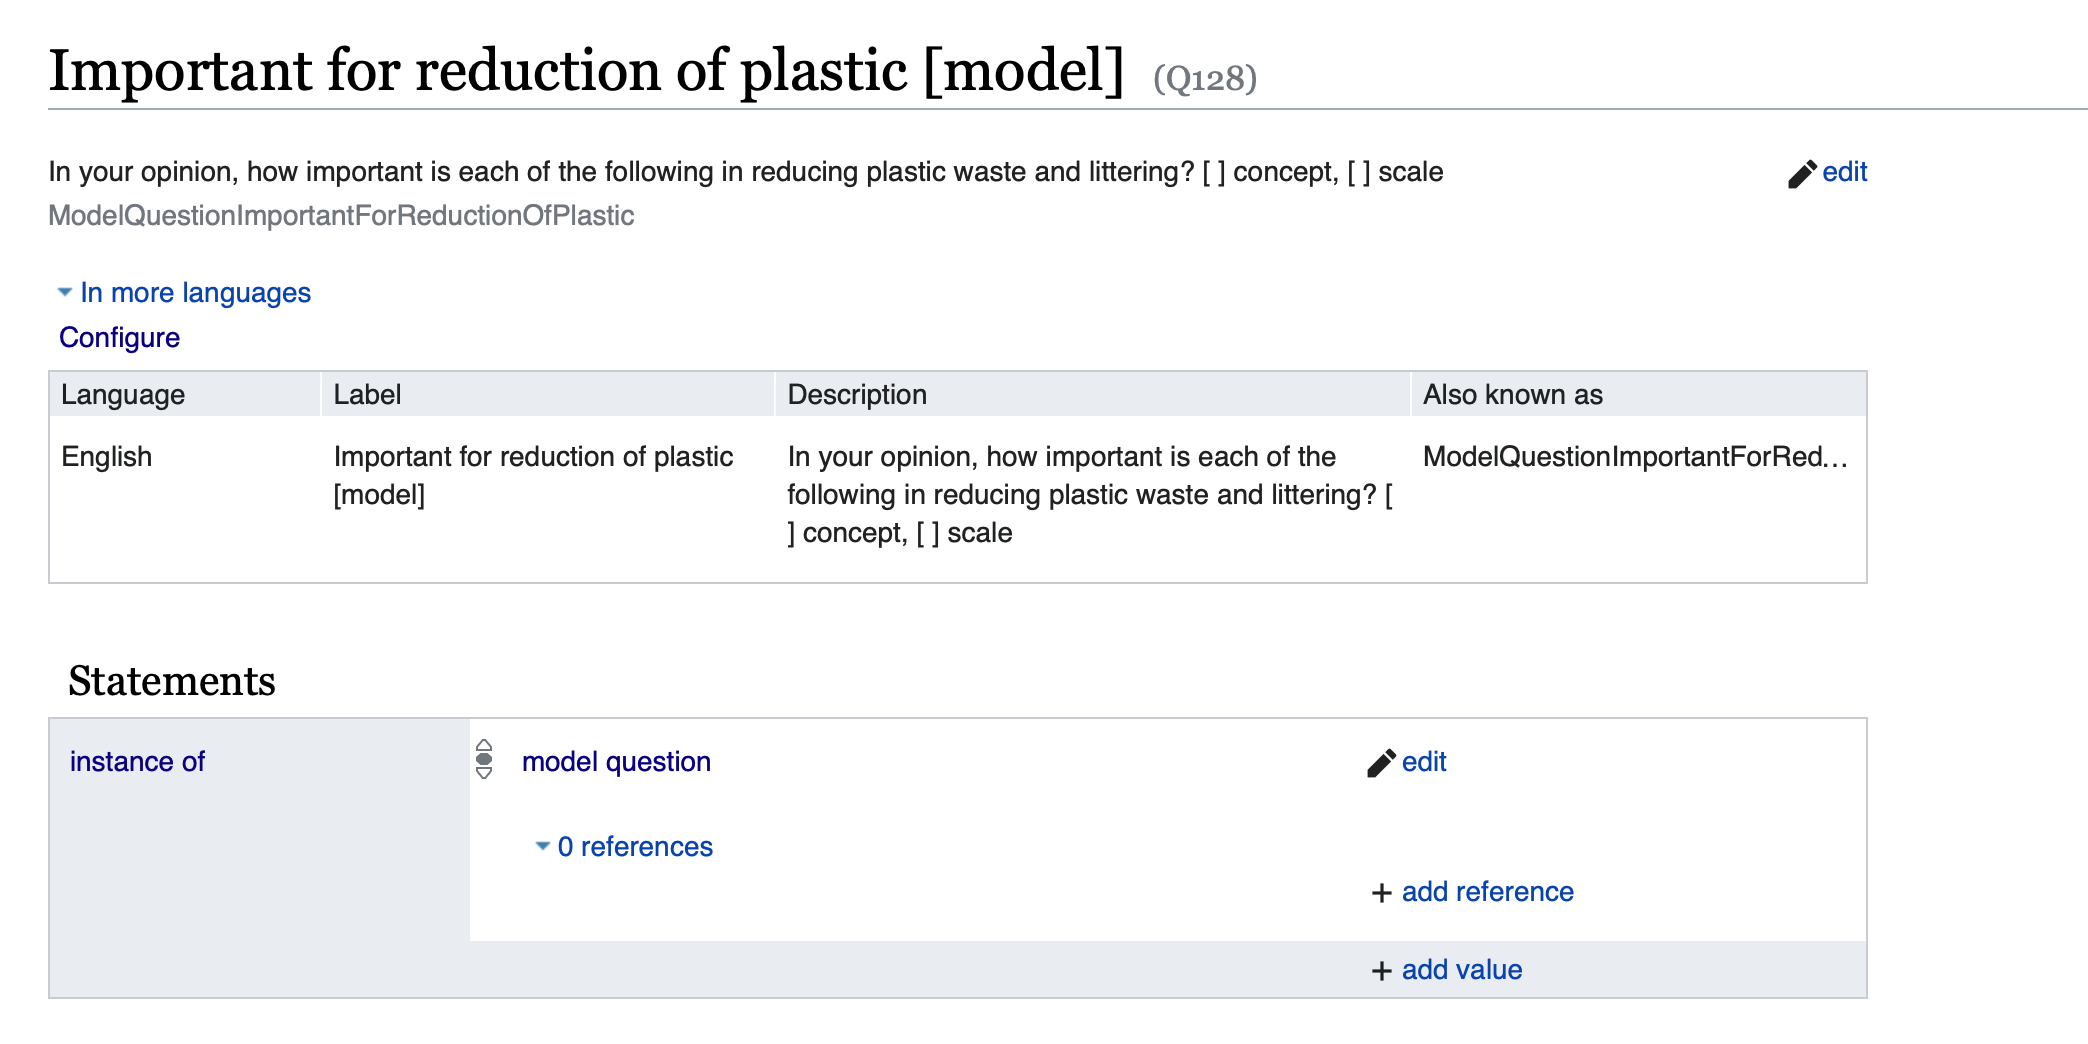Click the add value link text
This screenshot has width=2088, height=1044.
click(1461, 970)
